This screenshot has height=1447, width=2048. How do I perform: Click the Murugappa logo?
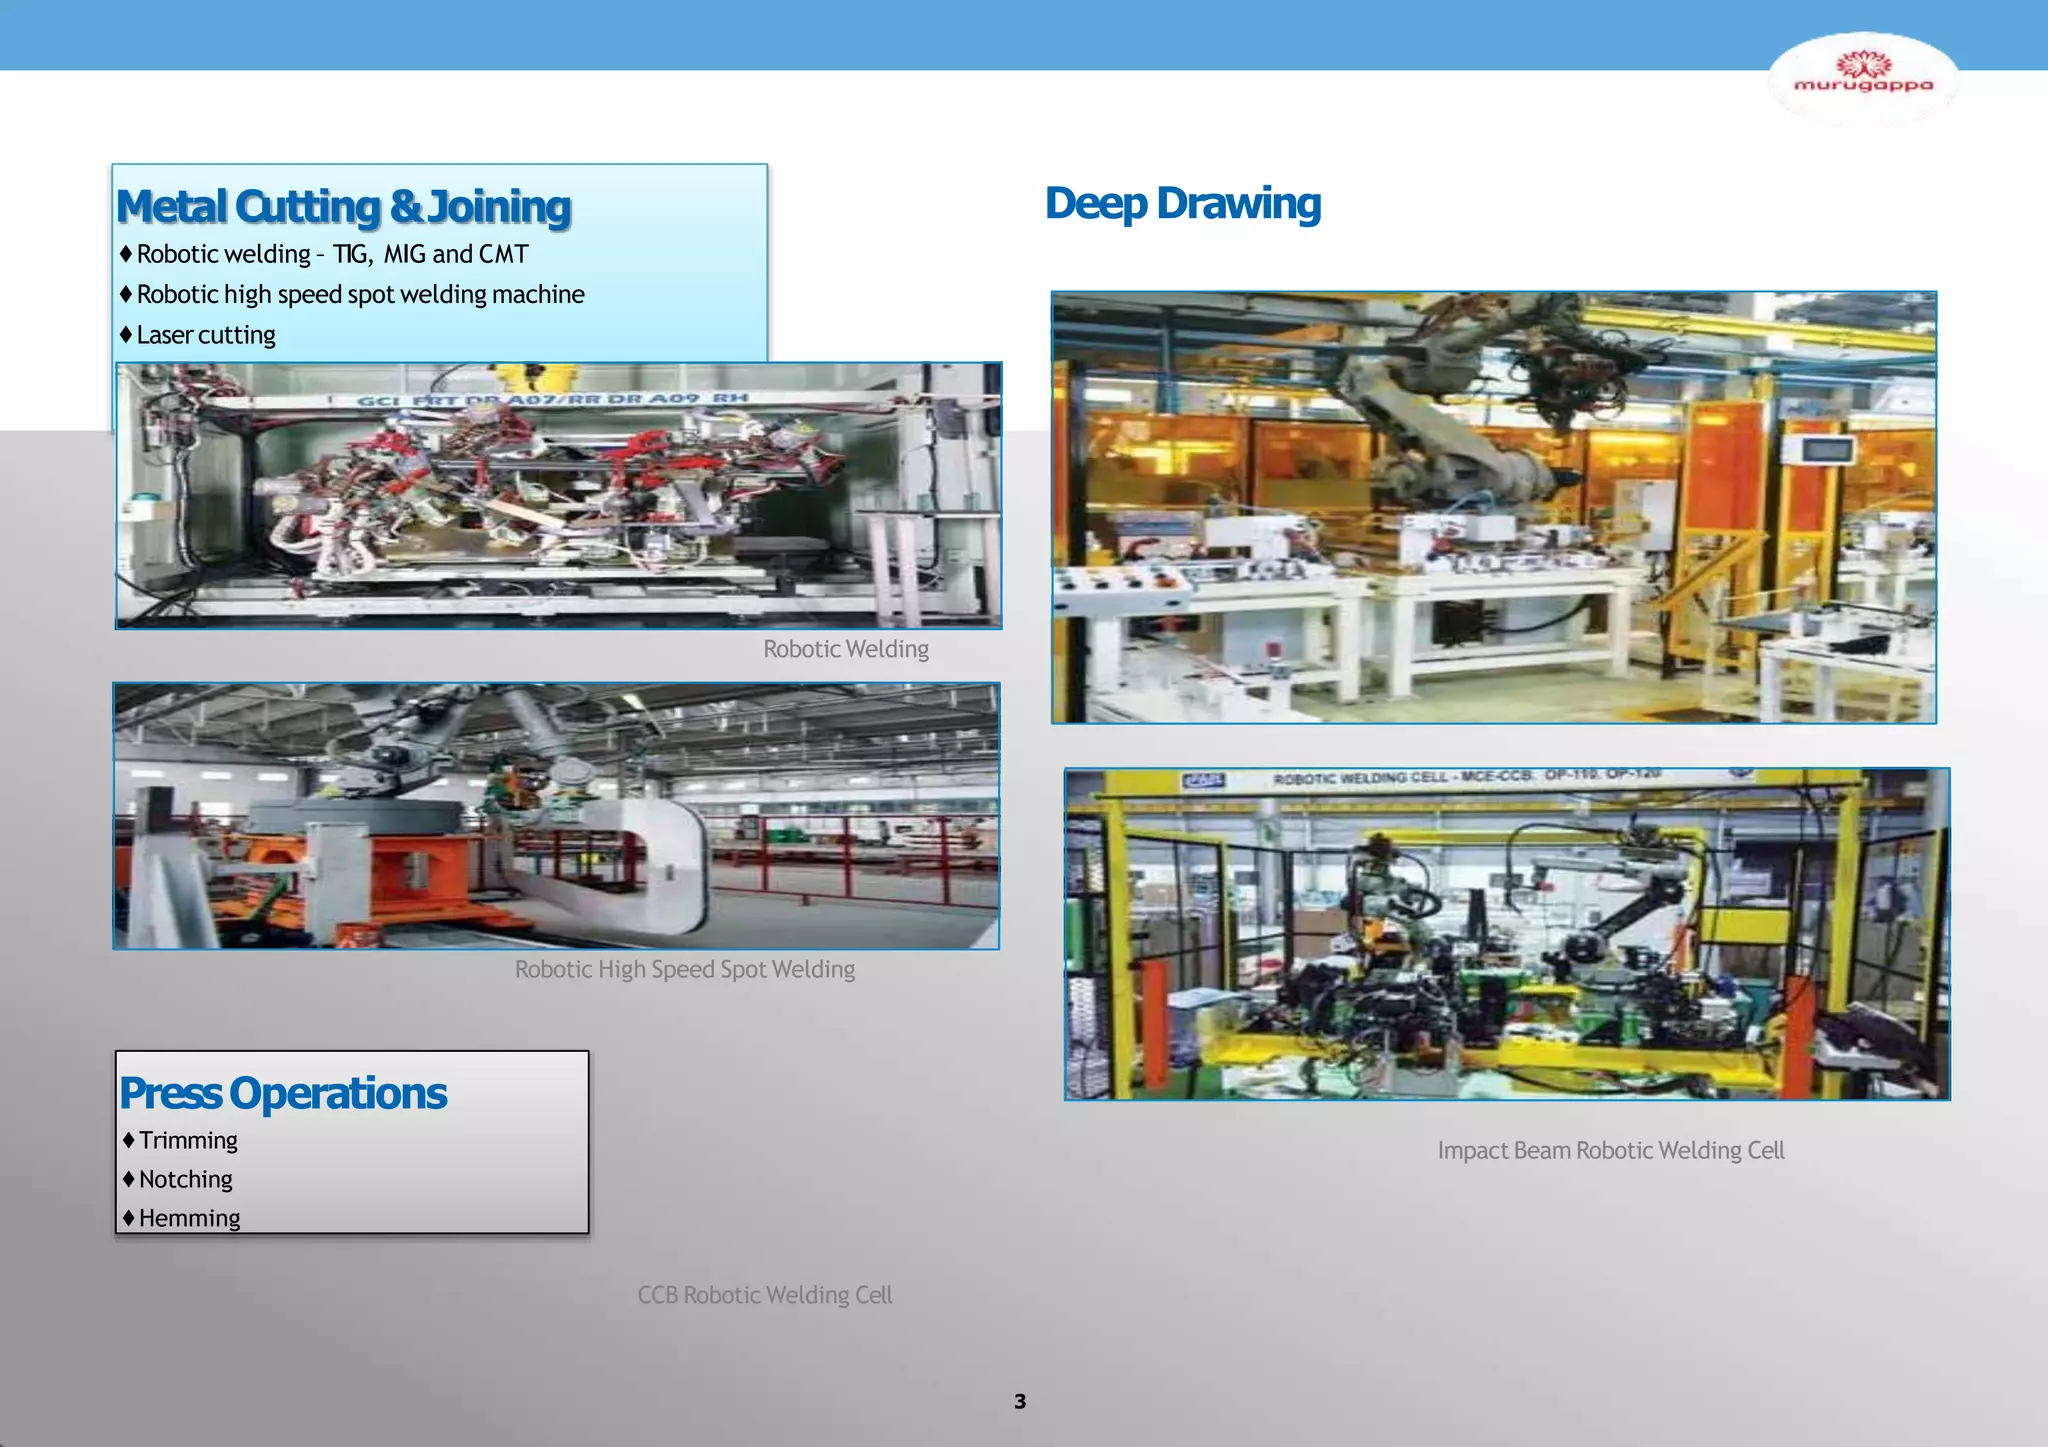[1862, 77]
